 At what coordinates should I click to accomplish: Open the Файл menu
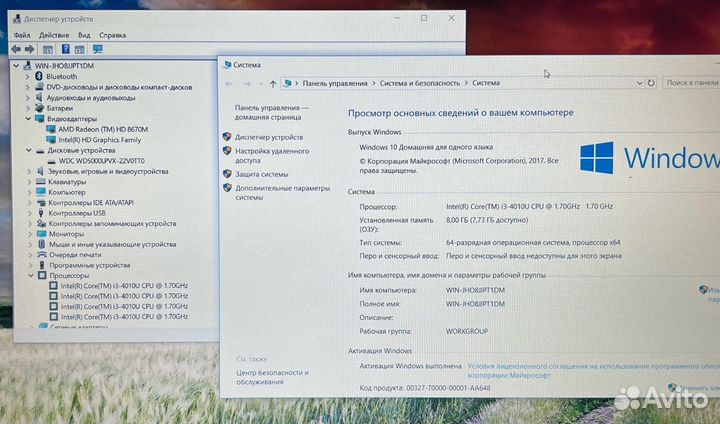[22, 35]
